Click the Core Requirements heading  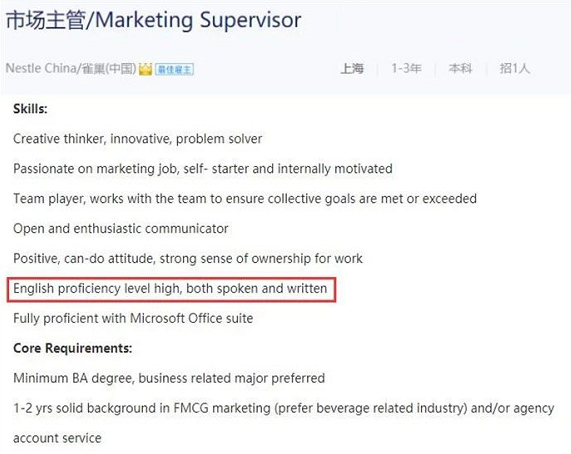[x=72, y=348]
